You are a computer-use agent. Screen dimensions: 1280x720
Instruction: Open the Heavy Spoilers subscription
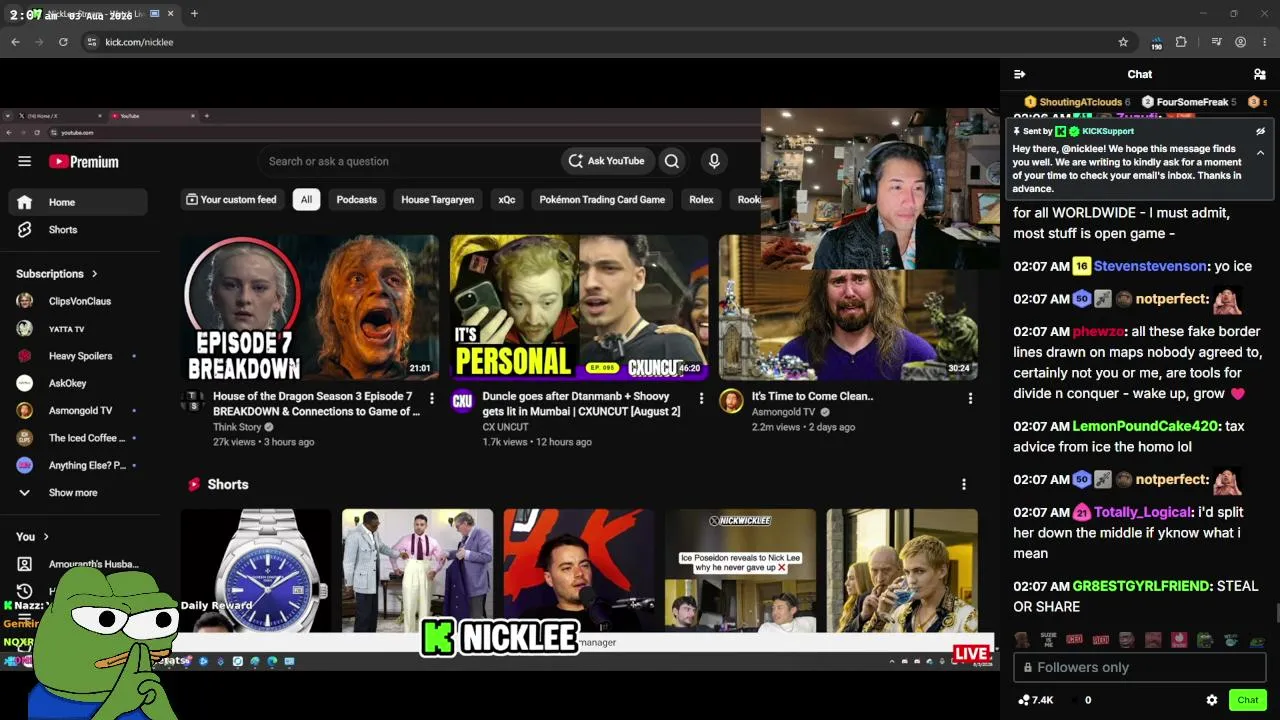[x=78, y=356]
